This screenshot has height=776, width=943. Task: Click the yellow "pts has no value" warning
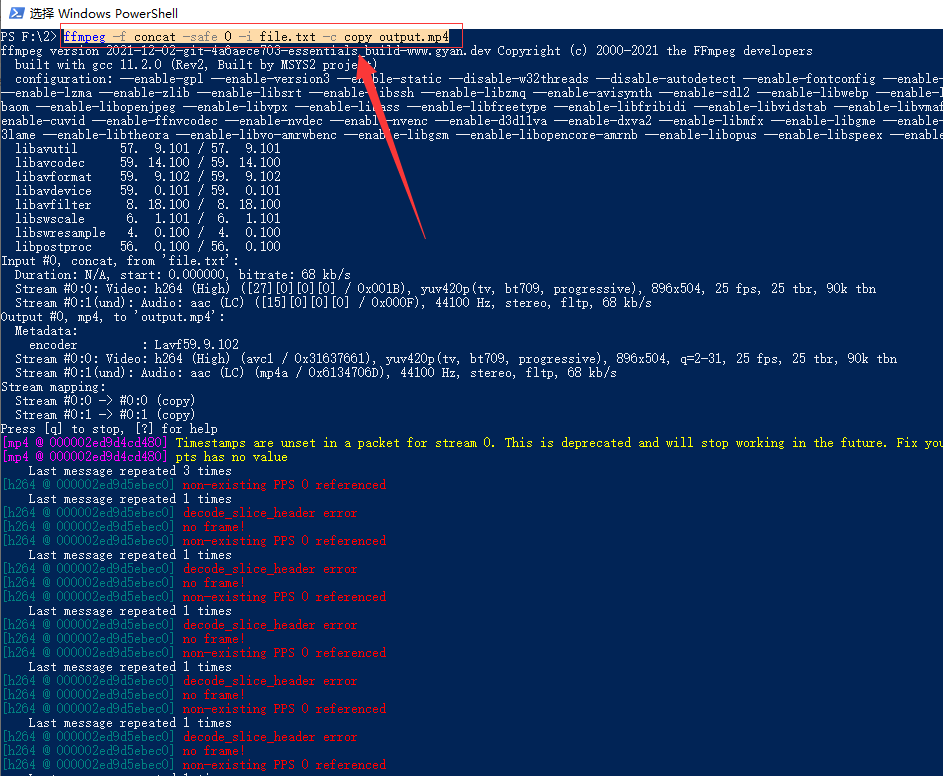pos(231,457)
